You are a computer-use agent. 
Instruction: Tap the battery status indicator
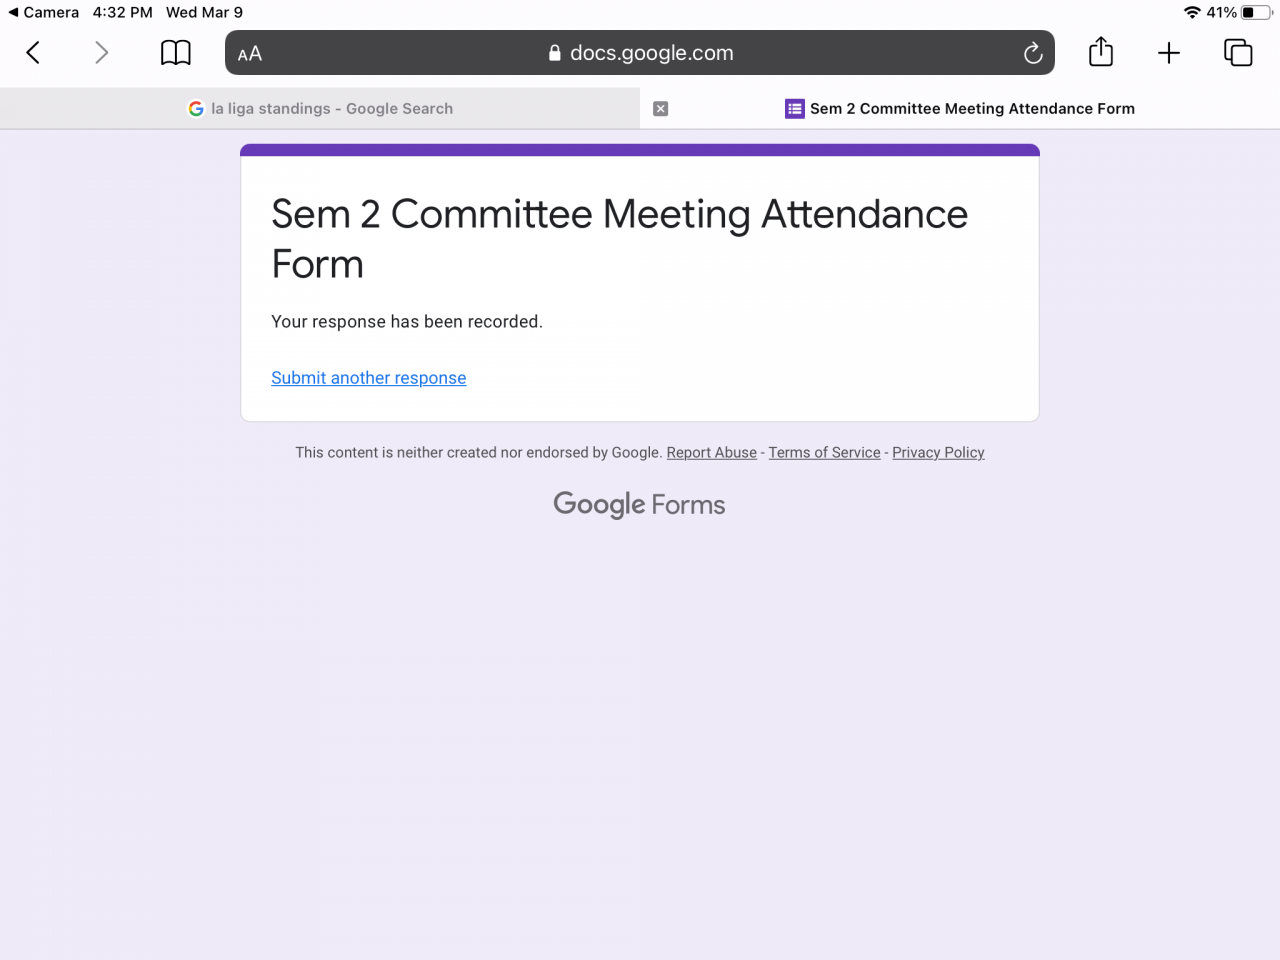pos(1256,13)
